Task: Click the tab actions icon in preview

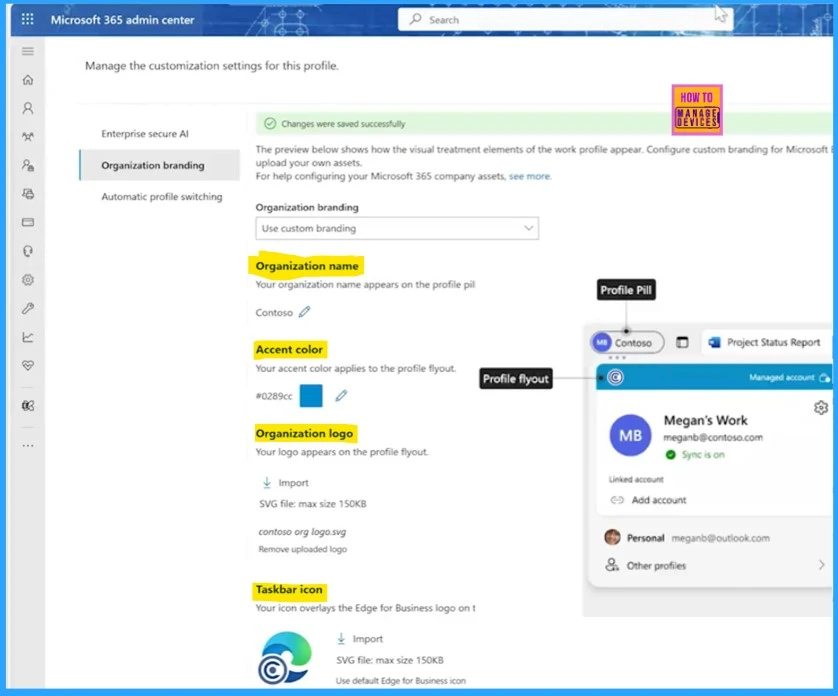Action: click(682, 342)
